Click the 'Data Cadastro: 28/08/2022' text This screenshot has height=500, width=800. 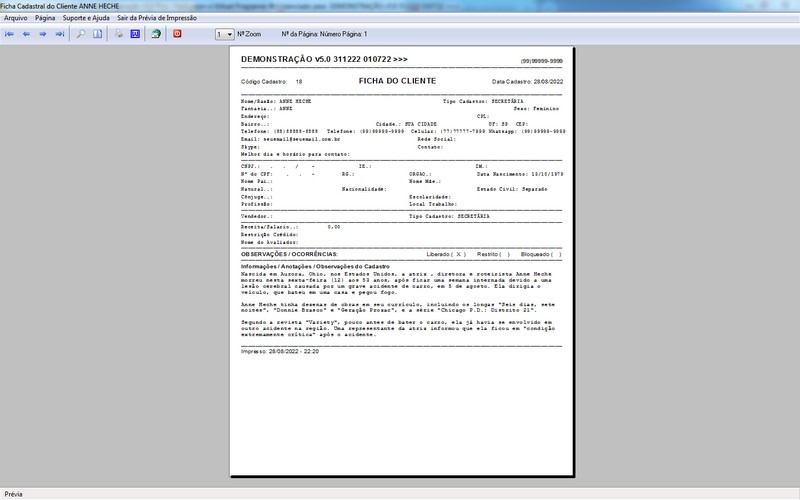pos(528,82)
